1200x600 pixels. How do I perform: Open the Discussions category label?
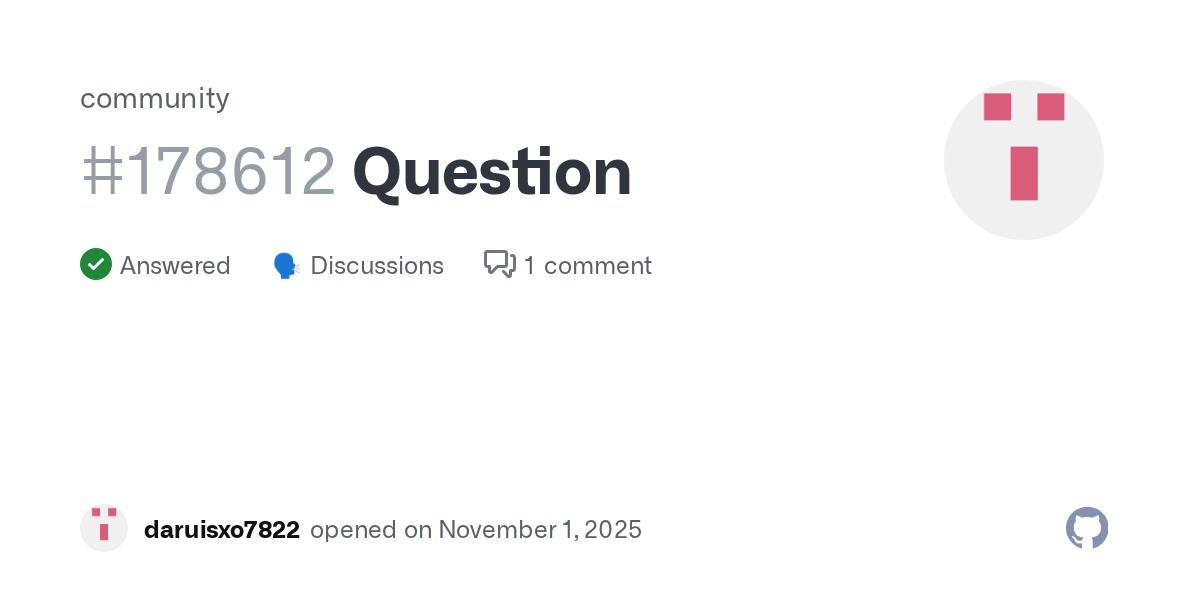click(x=377, y=266)
